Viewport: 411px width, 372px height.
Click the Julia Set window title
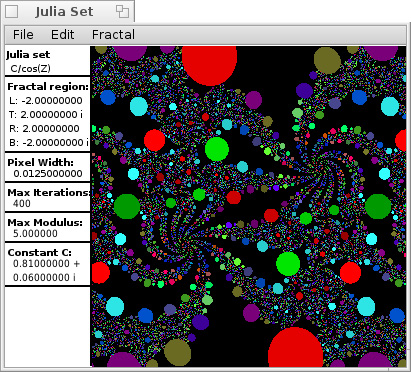click(64, 12)
